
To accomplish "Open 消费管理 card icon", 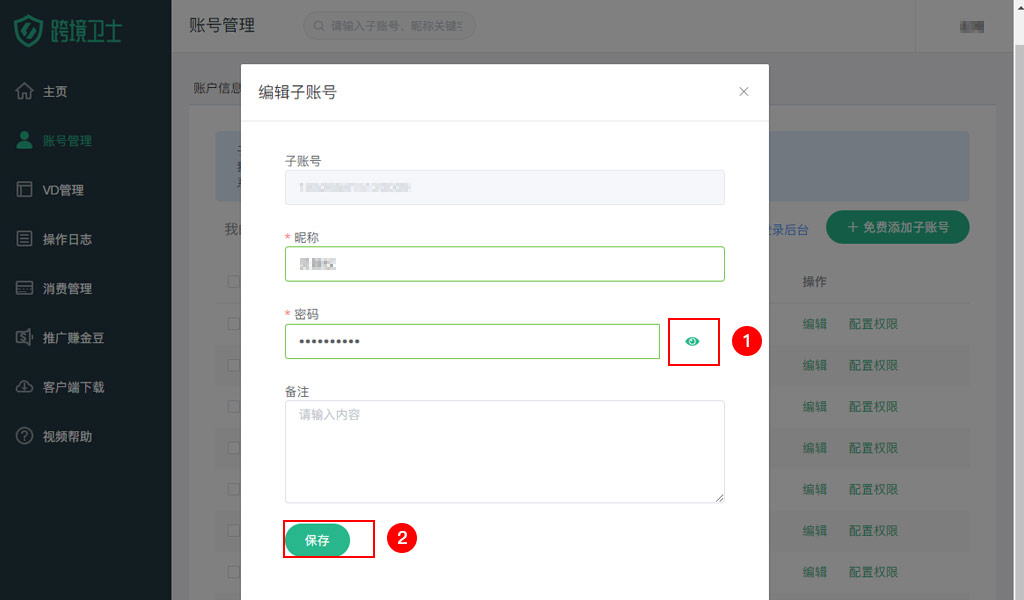I will coord(24,288).
